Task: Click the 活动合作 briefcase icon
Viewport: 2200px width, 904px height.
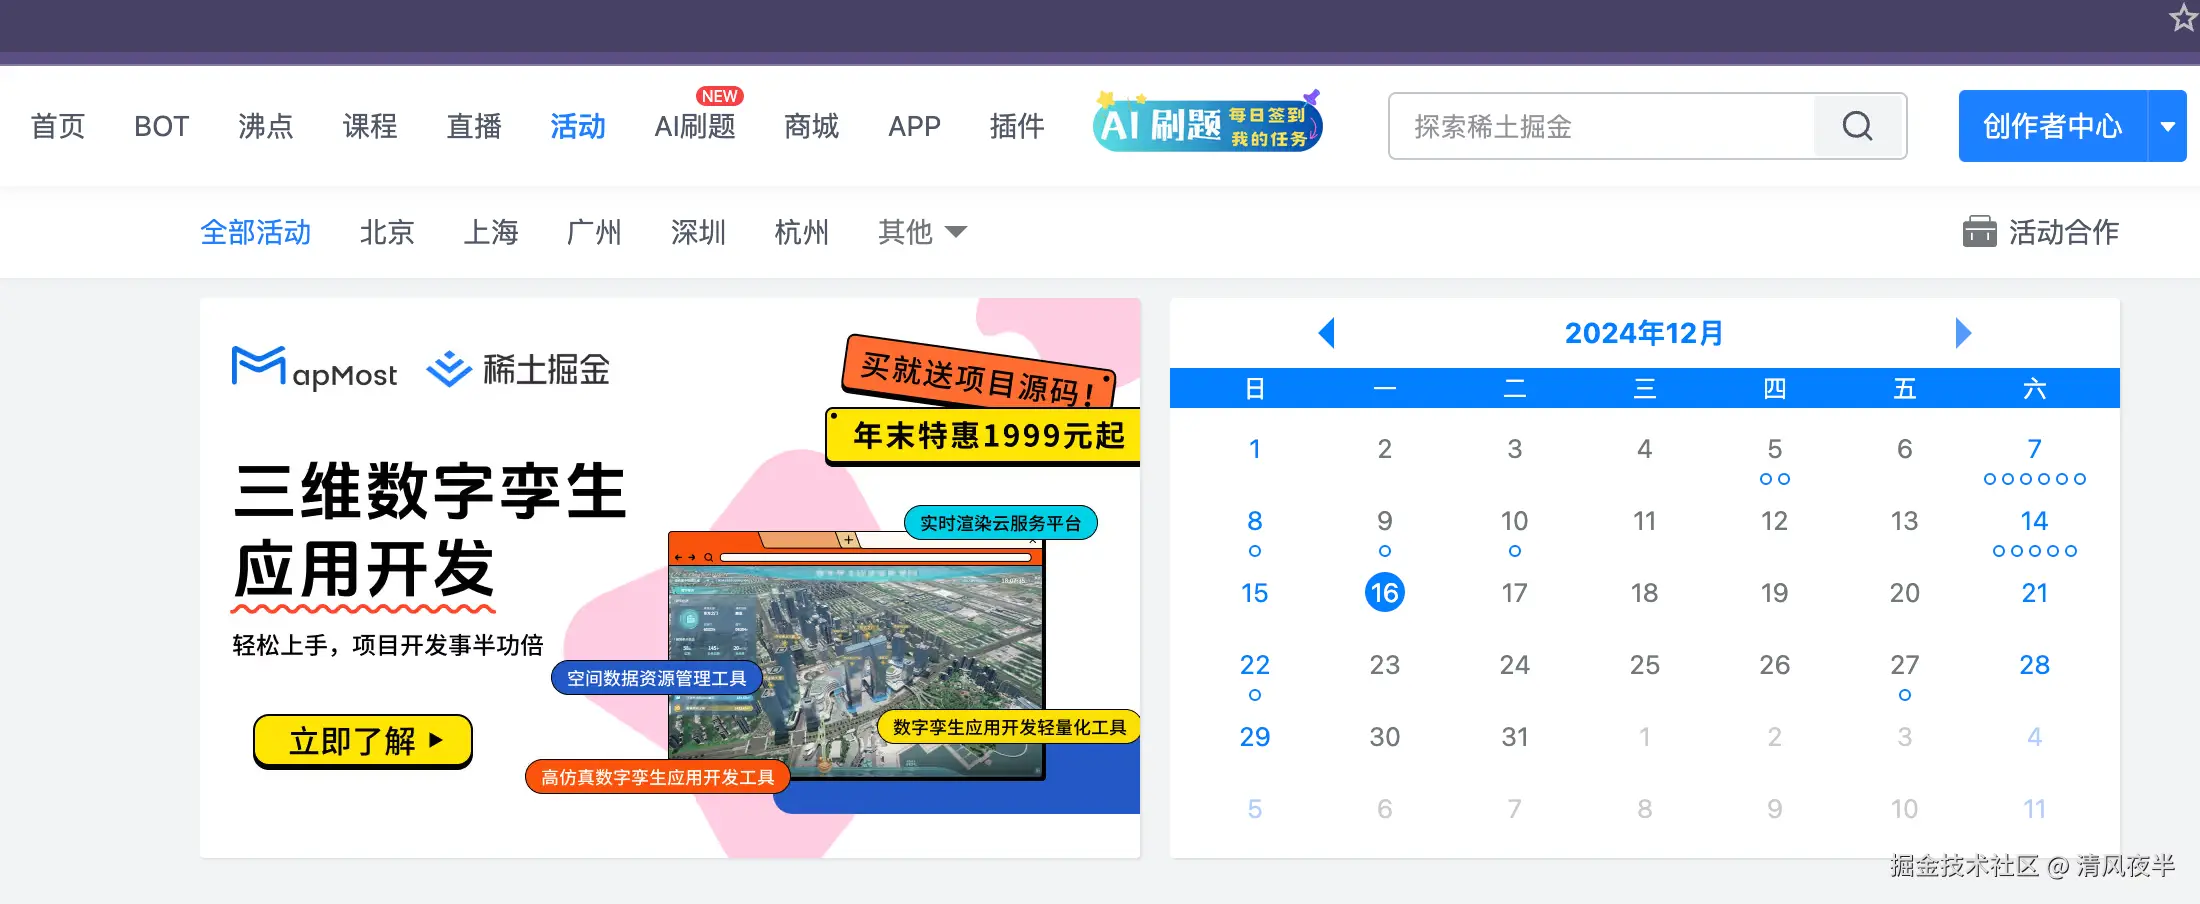Action: (1979, 232)
